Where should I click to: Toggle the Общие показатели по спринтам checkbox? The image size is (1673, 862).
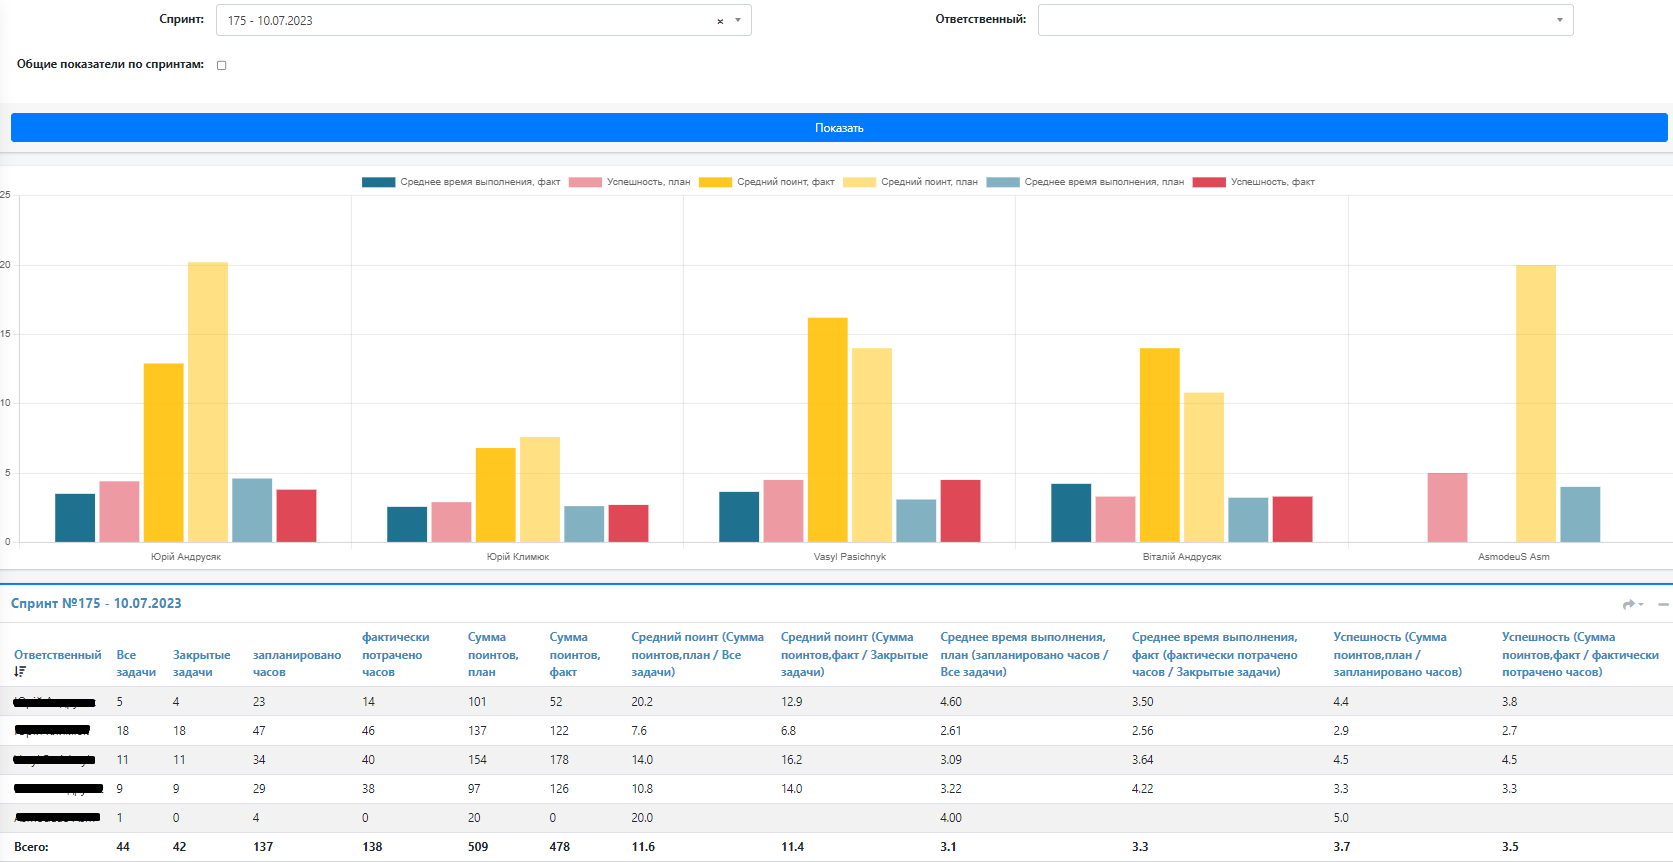[x=222, y=65]
